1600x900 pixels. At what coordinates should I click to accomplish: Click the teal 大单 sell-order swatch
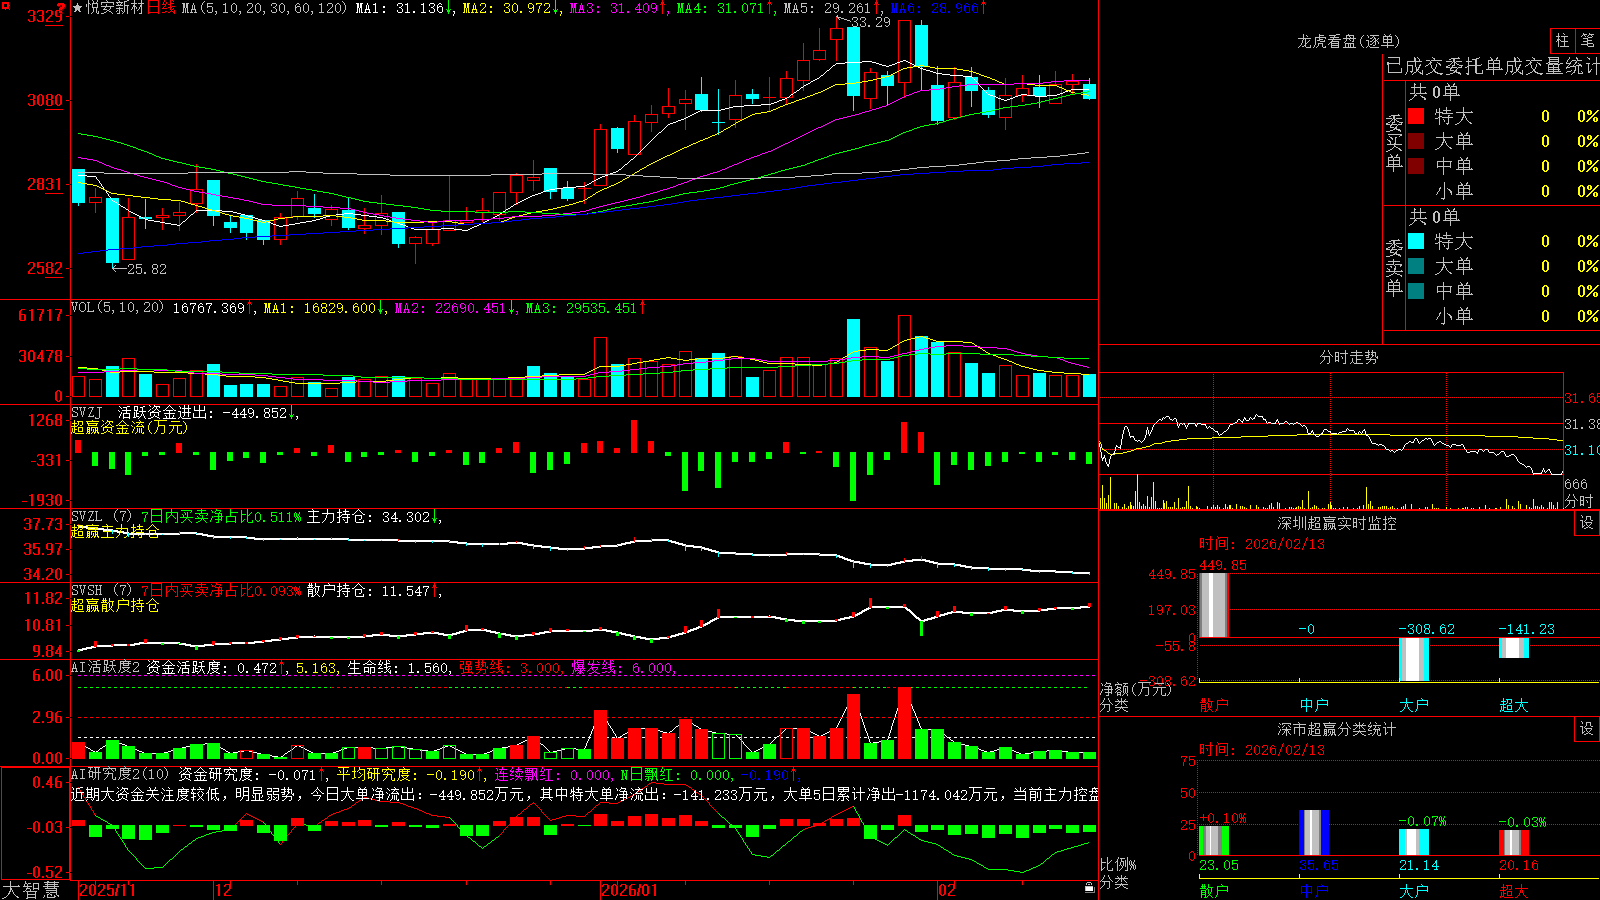point(1416,266)
